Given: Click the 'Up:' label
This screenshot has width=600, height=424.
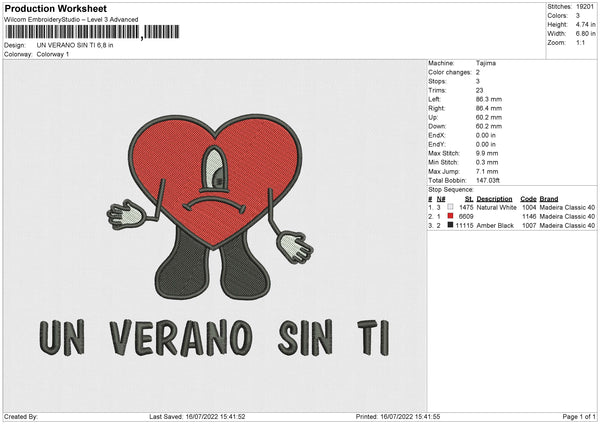Looking at the screenshot, I should point(433,117).
